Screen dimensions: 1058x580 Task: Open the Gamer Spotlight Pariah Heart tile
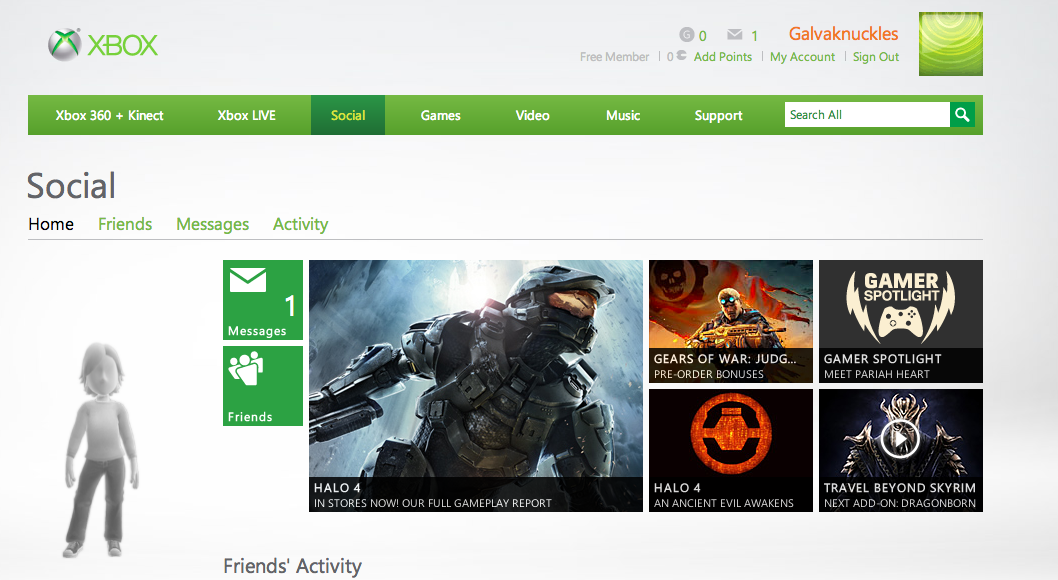901,321
